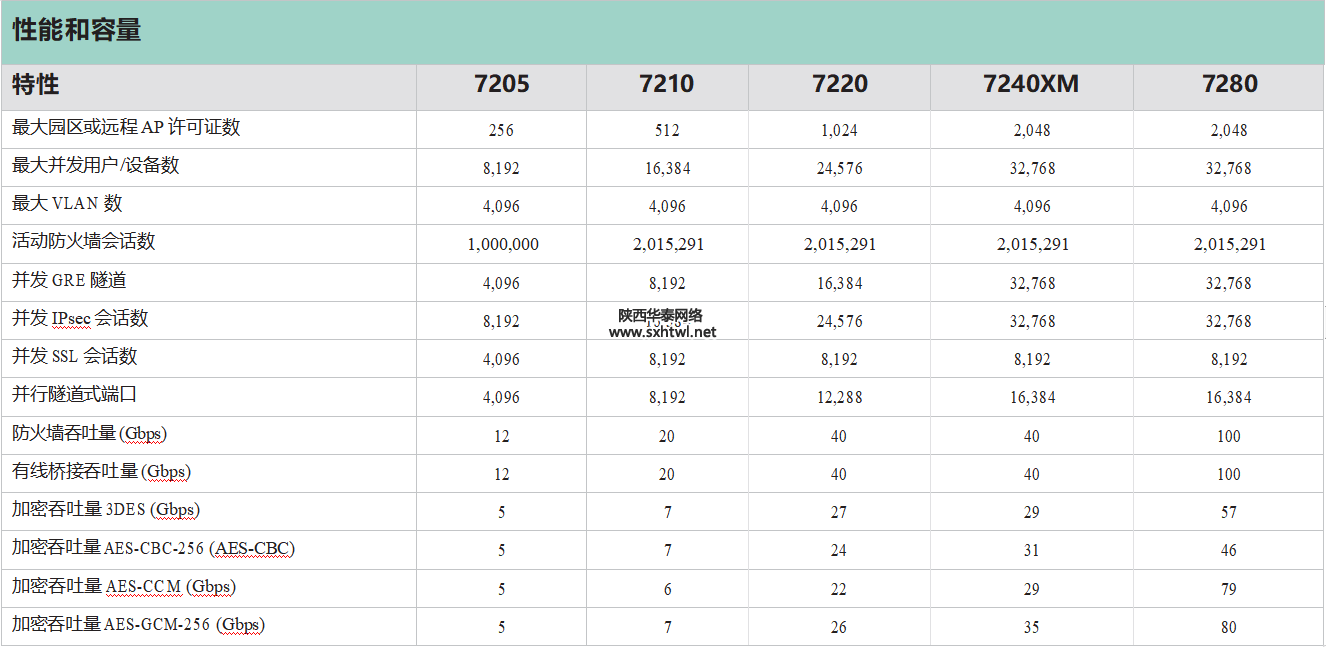Click the 7280 column header
Screen dimensions: 1326x647
1229,85
